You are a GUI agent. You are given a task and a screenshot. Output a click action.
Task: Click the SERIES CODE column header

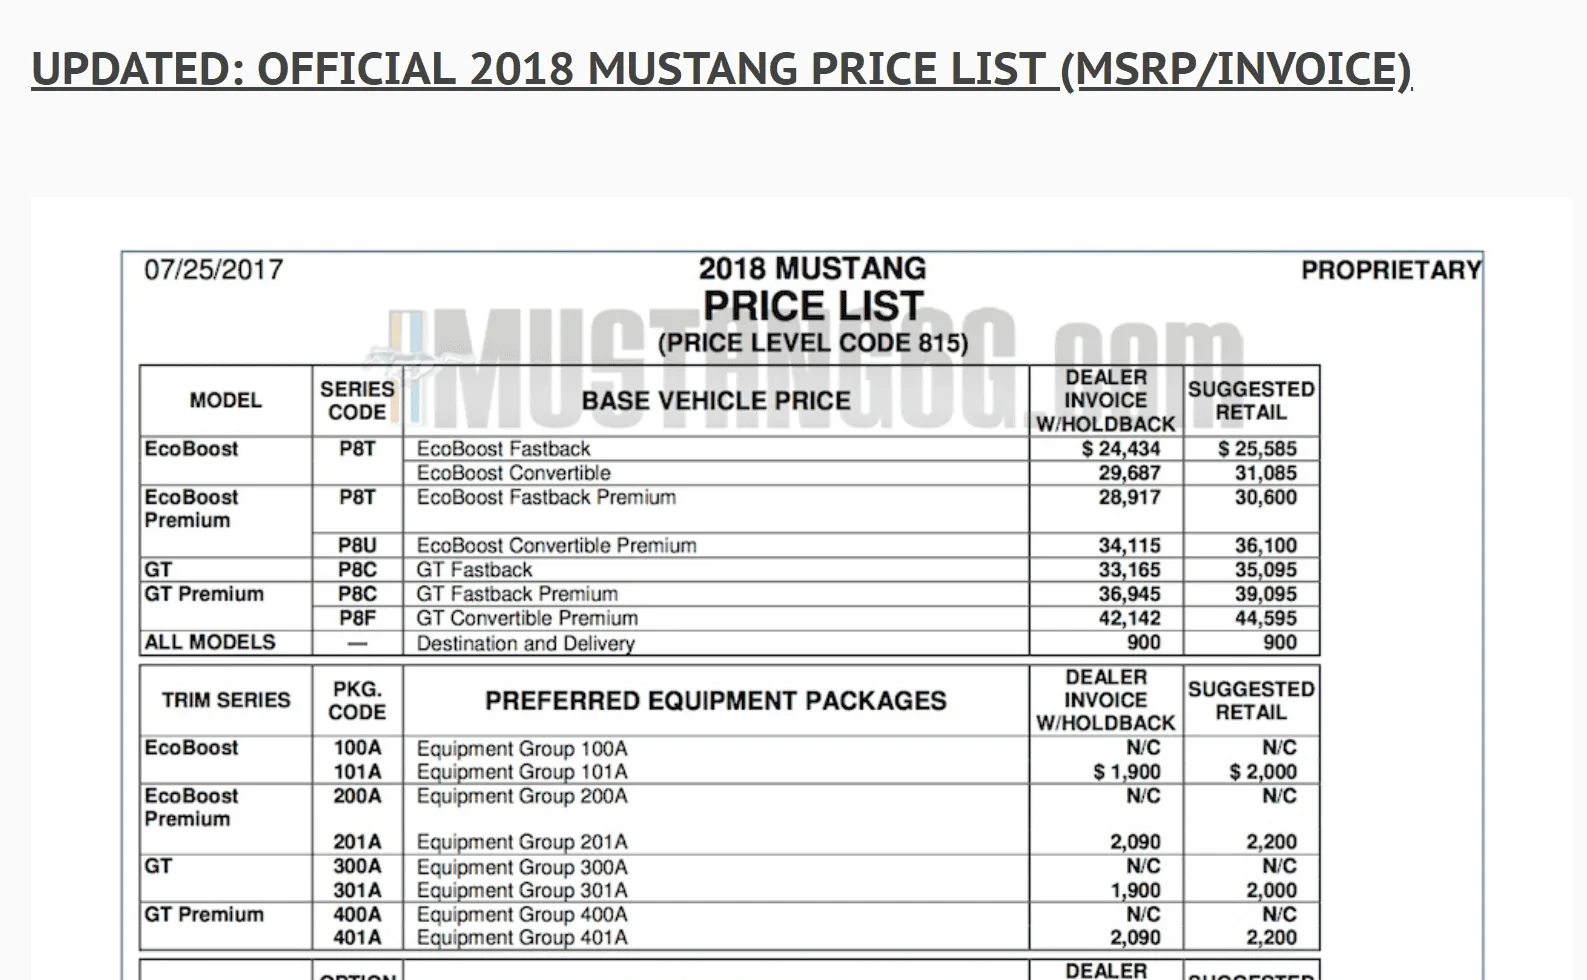357,400
